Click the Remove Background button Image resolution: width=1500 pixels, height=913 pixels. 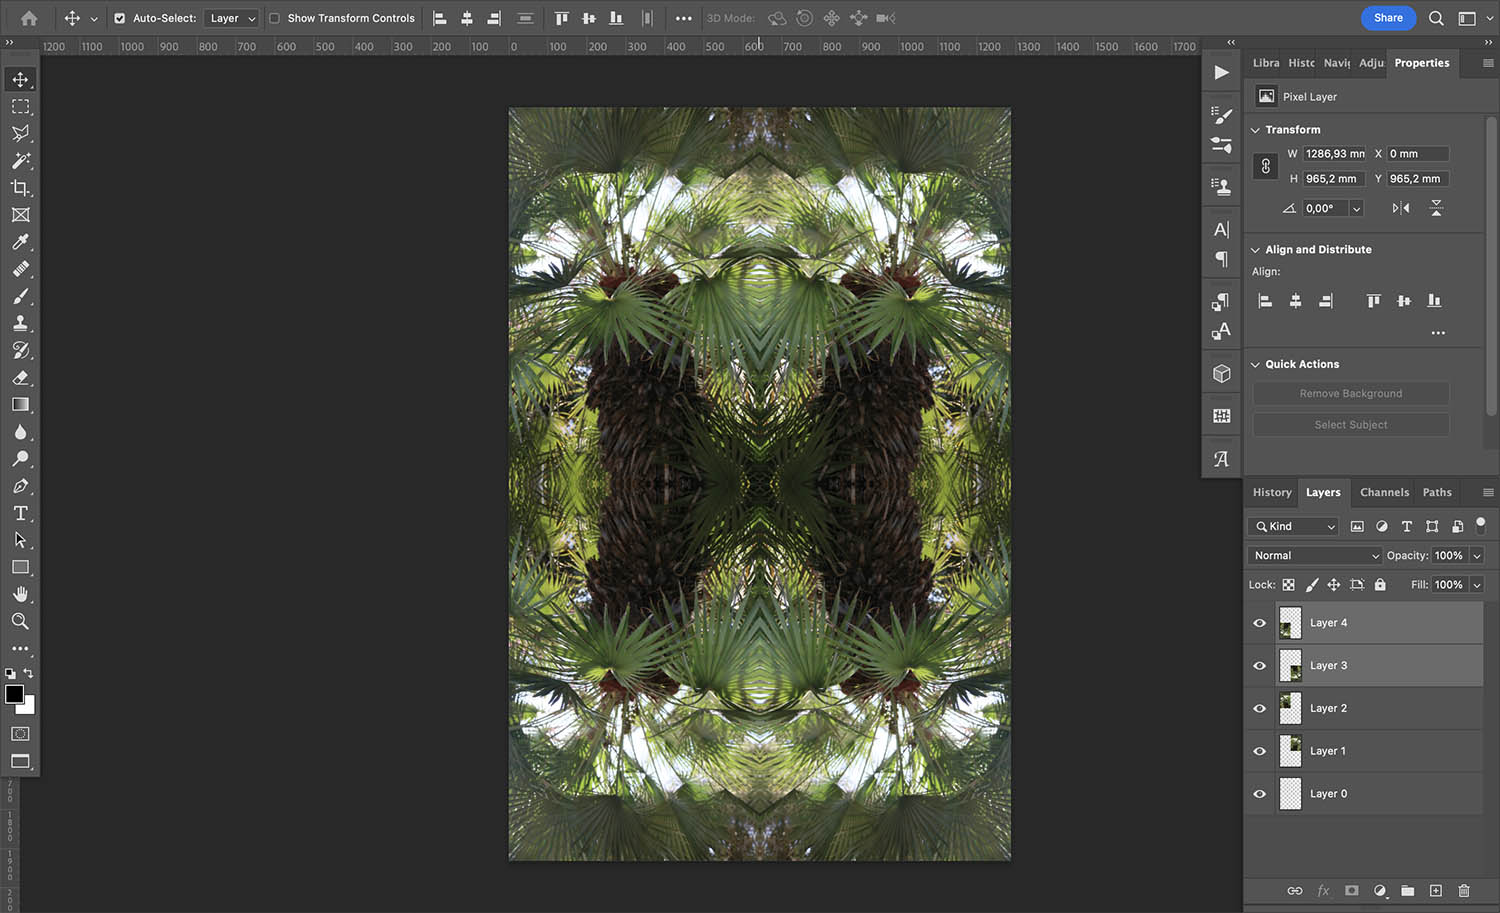tap(1350, 393)
